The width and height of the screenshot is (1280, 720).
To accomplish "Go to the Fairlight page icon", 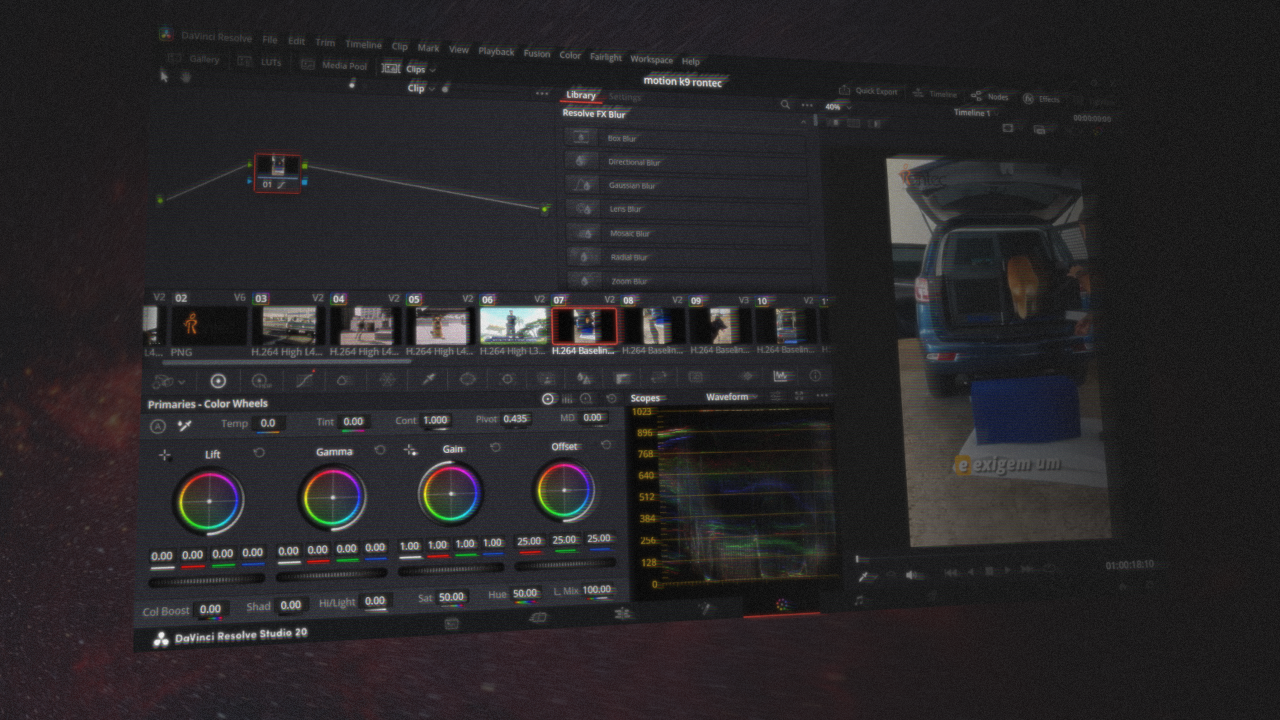I will (858, 600).
